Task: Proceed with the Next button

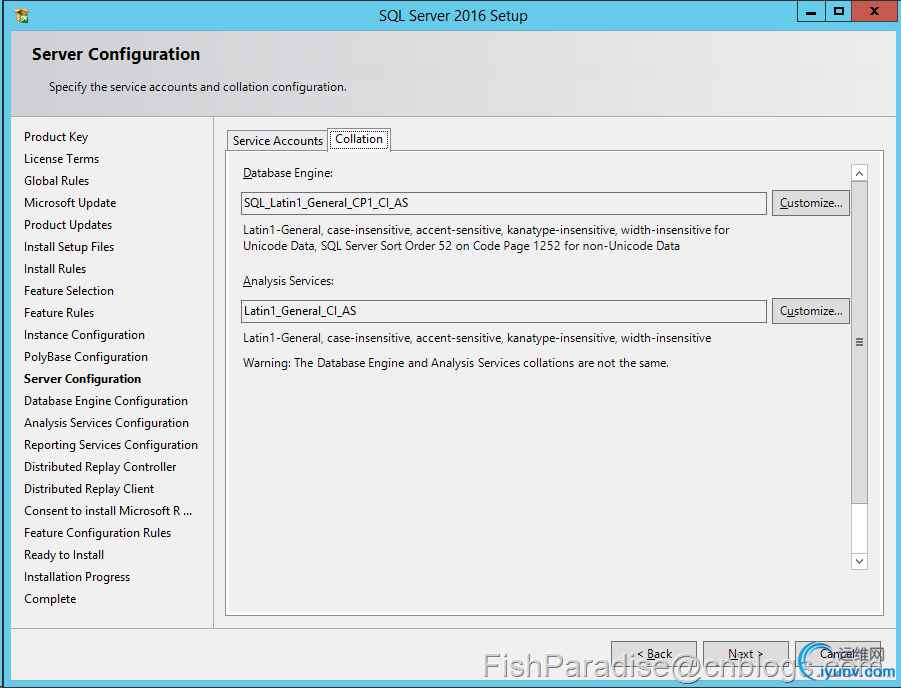Action: pos(746,654)
